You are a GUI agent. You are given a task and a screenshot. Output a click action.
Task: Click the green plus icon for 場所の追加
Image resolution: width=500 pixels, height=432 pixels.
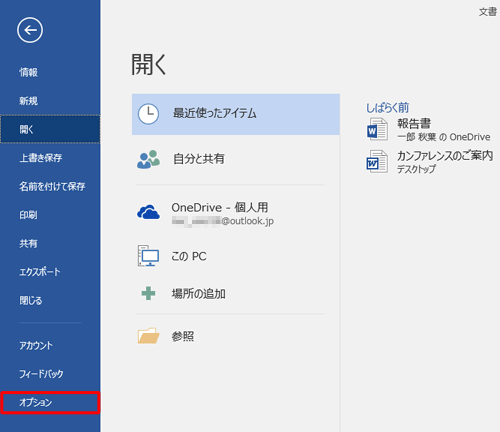pyautogui.click(x=148, y=293)
